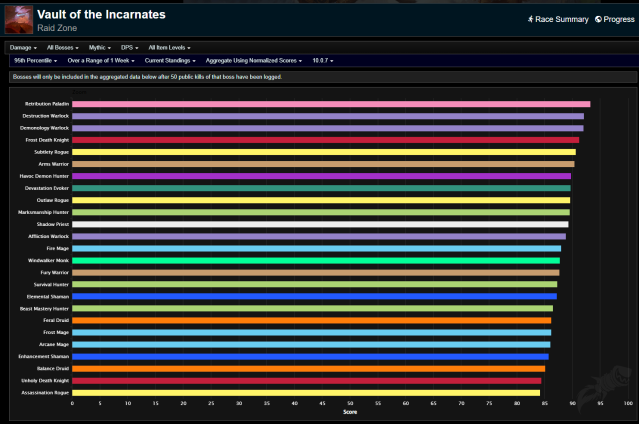Click the Vault of the Incarnates title
This screenshot has width=639, height=424.
click(x=101, y=15)
